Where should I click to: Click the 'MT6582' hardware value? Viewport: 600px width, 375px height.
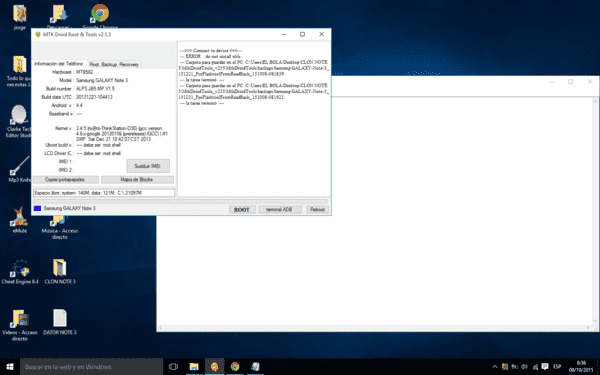point(84,72)
